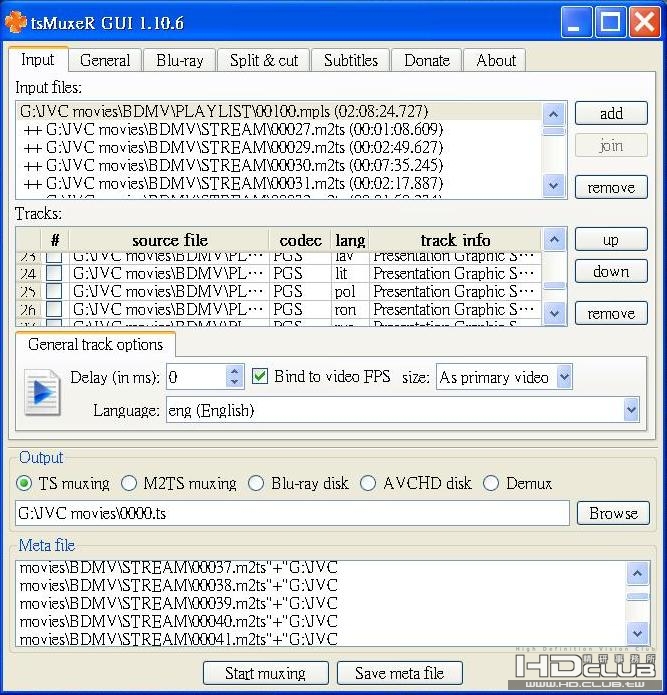Click the remove button beside Input files

click(611, 187)
